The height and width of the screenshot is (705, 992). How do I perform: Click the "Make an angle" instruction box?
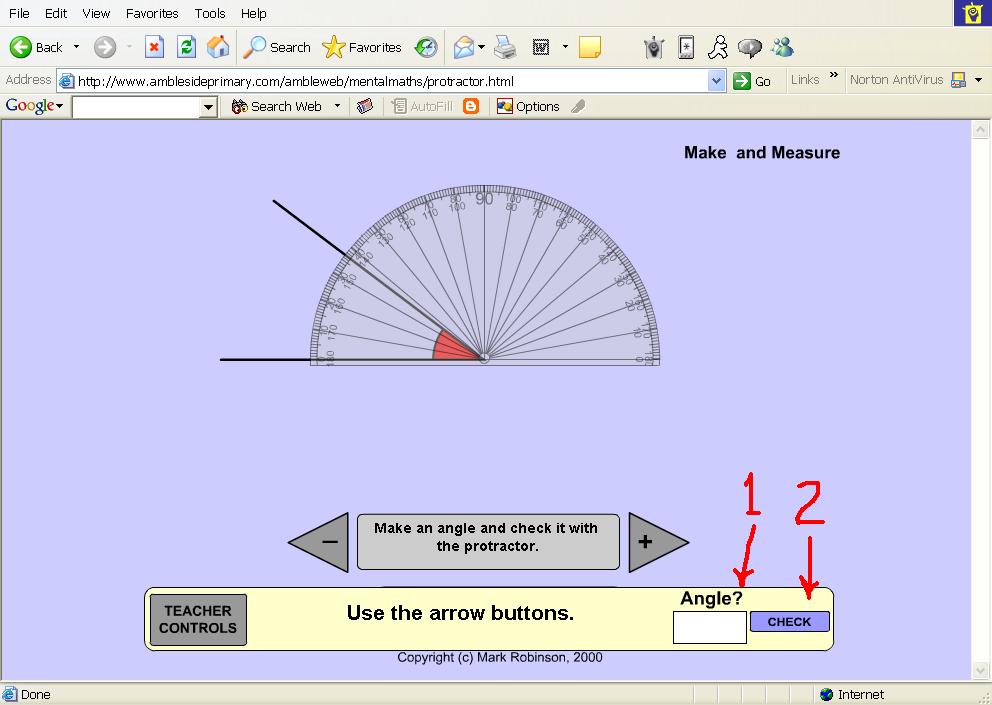coord(488,542)
